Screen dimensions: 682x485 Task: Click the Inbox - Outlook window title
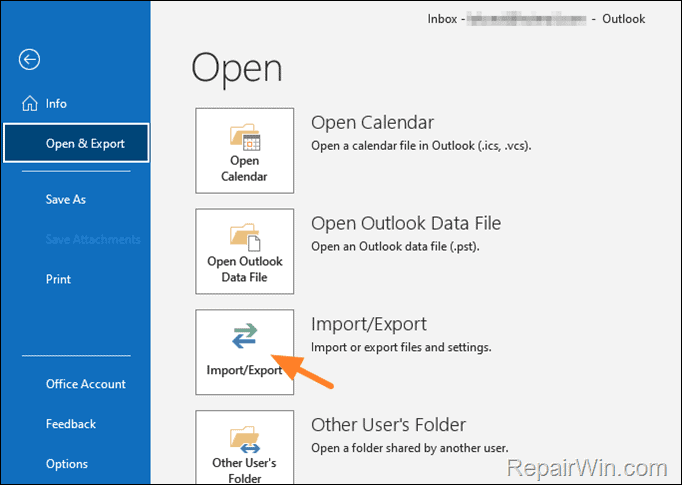point(536,19)
